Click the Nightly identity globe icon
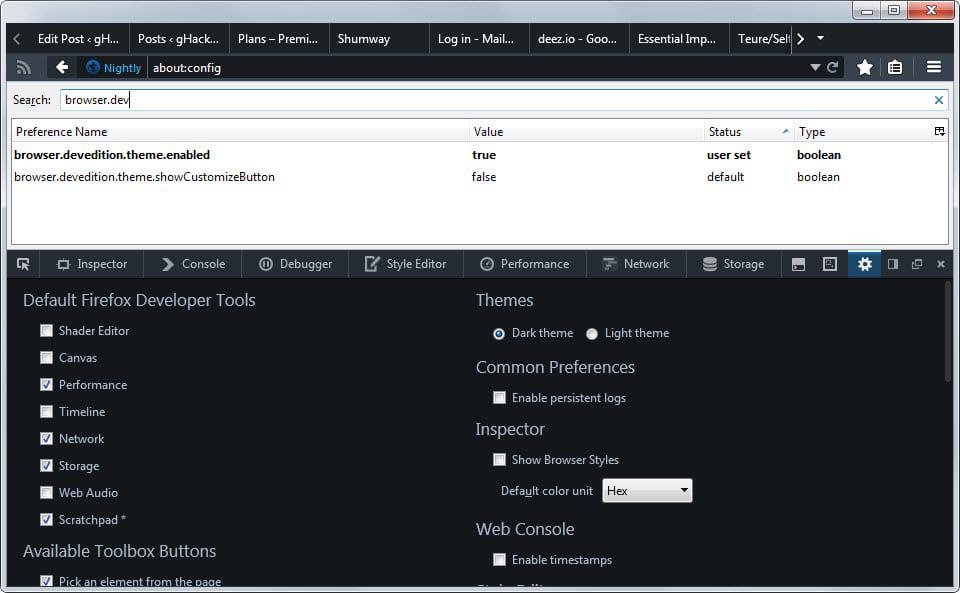960x593 pixels. pyautogui.click(x=92, y=67)
